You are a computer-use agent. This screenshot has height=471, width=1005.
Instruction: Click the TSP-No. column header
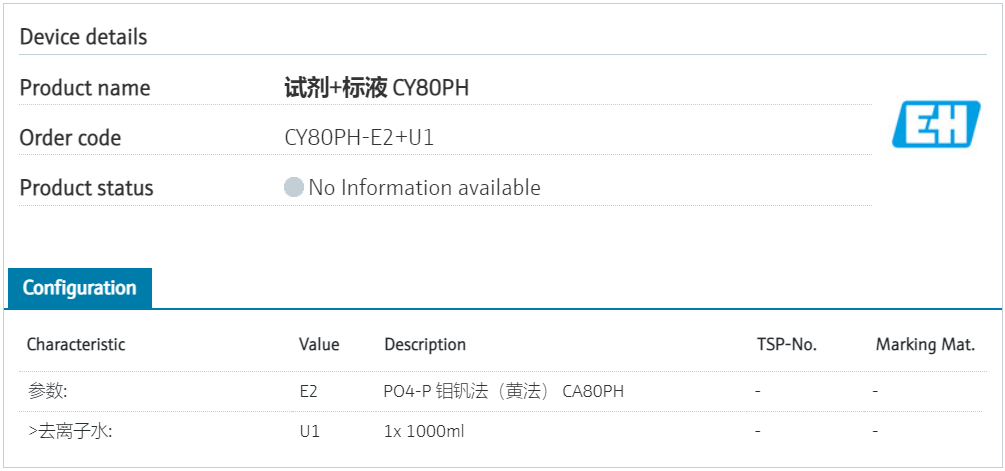[x=786, y=345]
